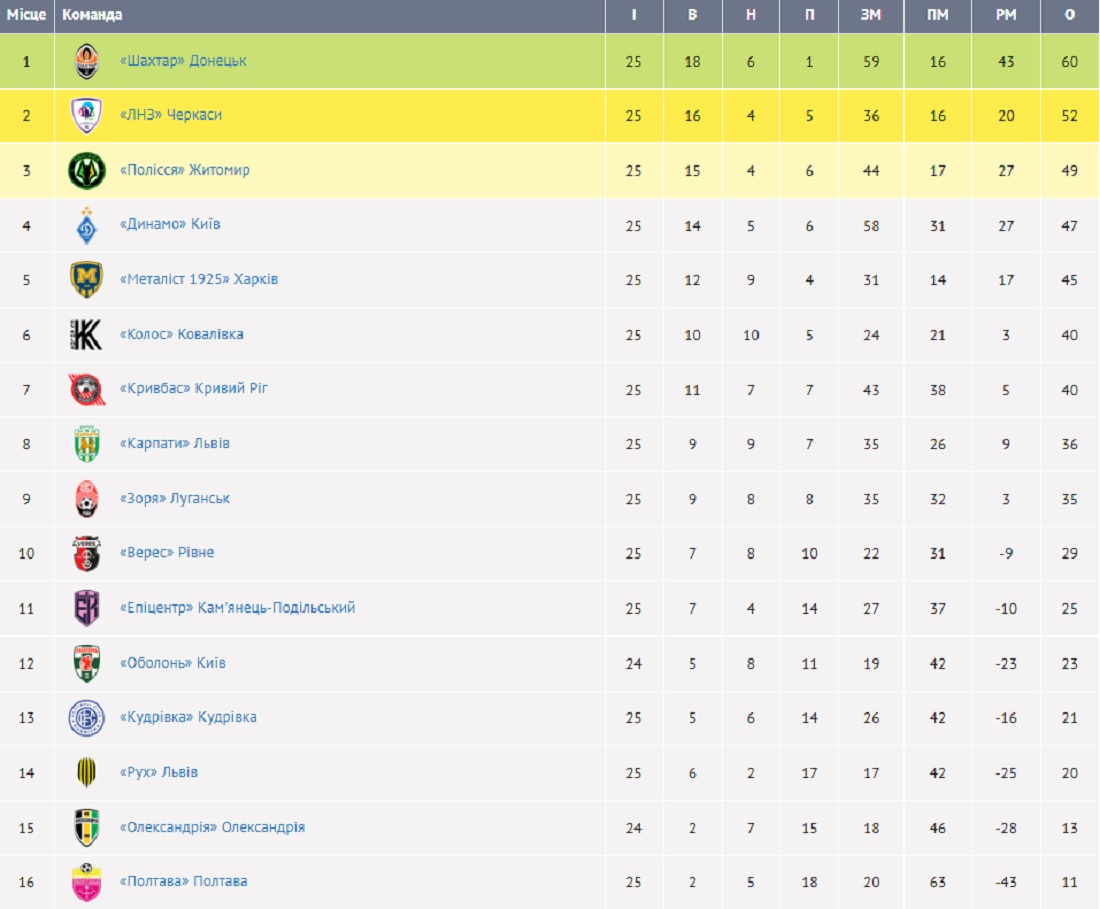
Task: Click the Poltava club logo
Action: pos(87,882)
